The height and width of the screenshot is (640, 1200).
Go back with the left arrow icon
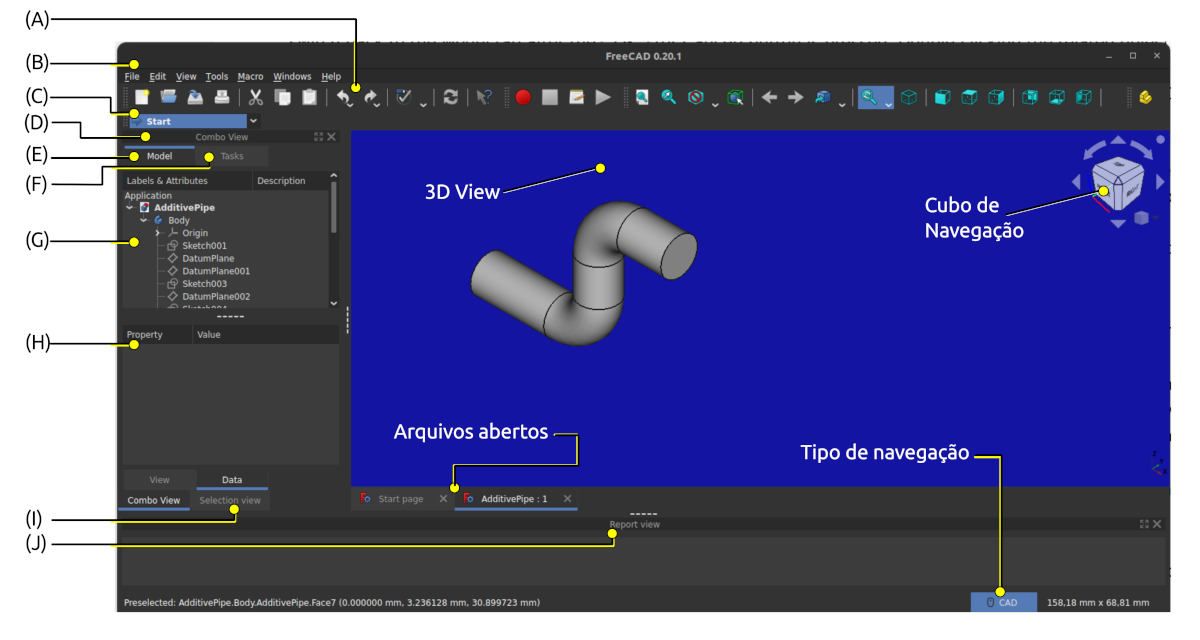(769, 97)
